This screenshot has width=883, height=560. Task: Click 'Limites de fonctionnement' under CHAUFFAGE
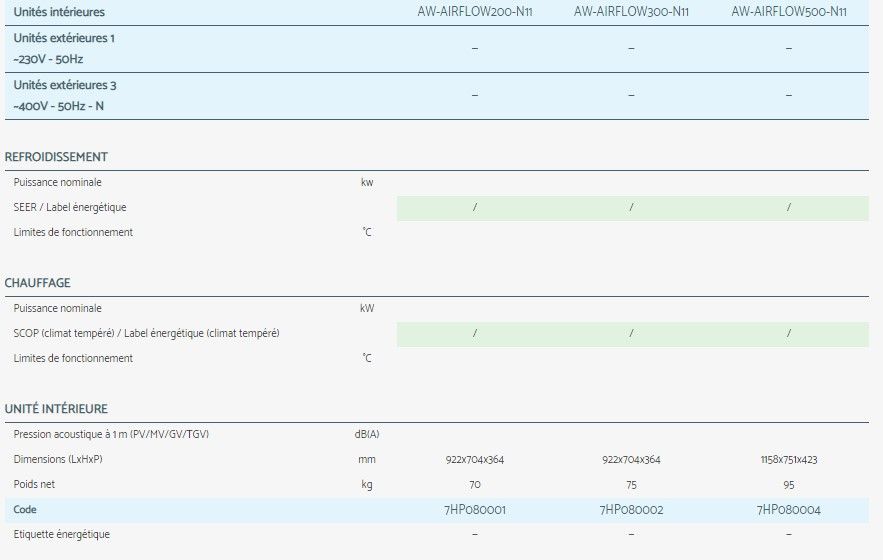[x=73, y=358]
